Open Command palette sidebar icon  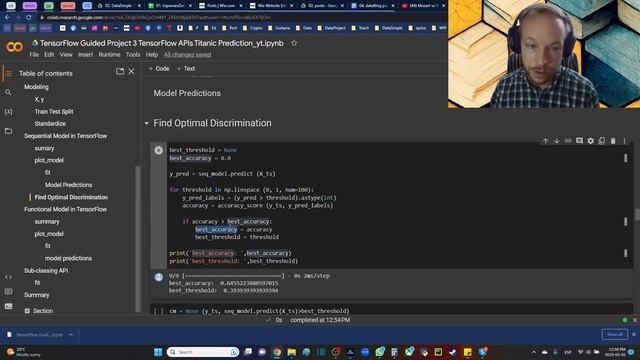8,291
